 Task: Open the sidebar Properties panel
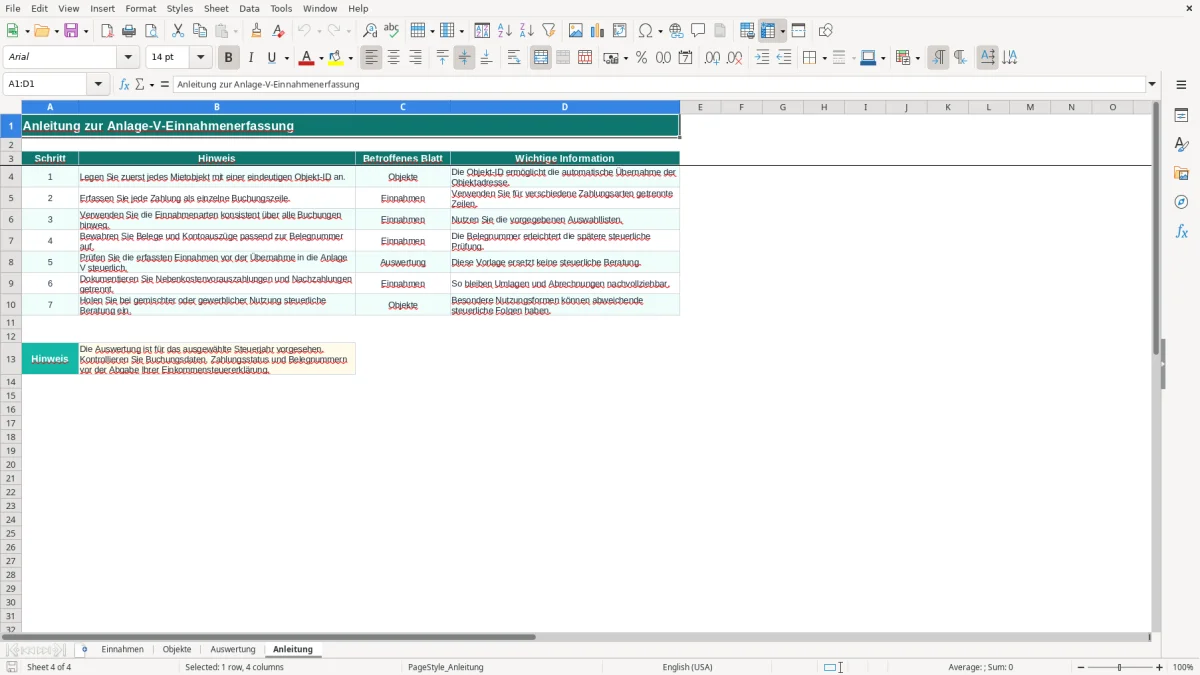coord(1181,116)
